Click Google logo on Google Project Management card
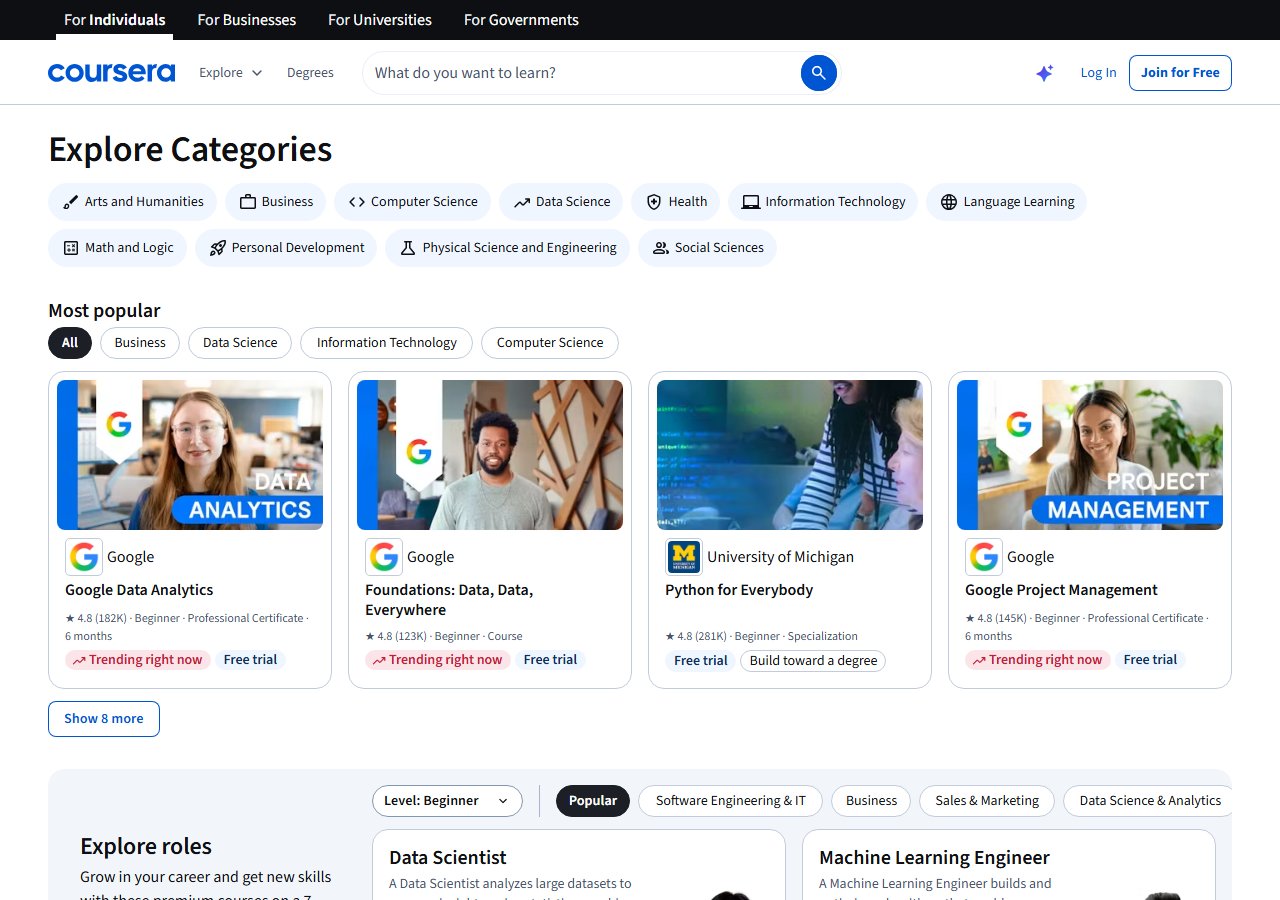This screenshot has width=1280, height=900. (984, 557)
